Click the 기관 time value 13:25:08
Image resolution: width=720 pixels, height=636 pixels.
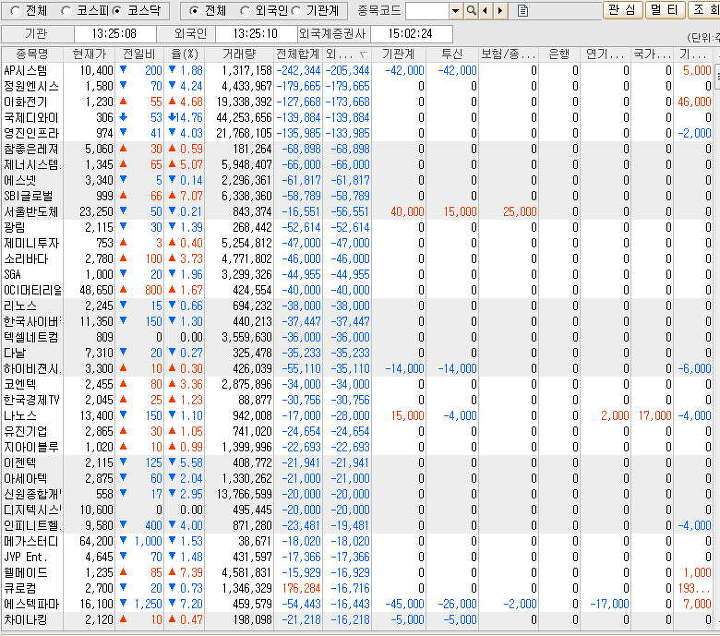[x=114, y=34]
